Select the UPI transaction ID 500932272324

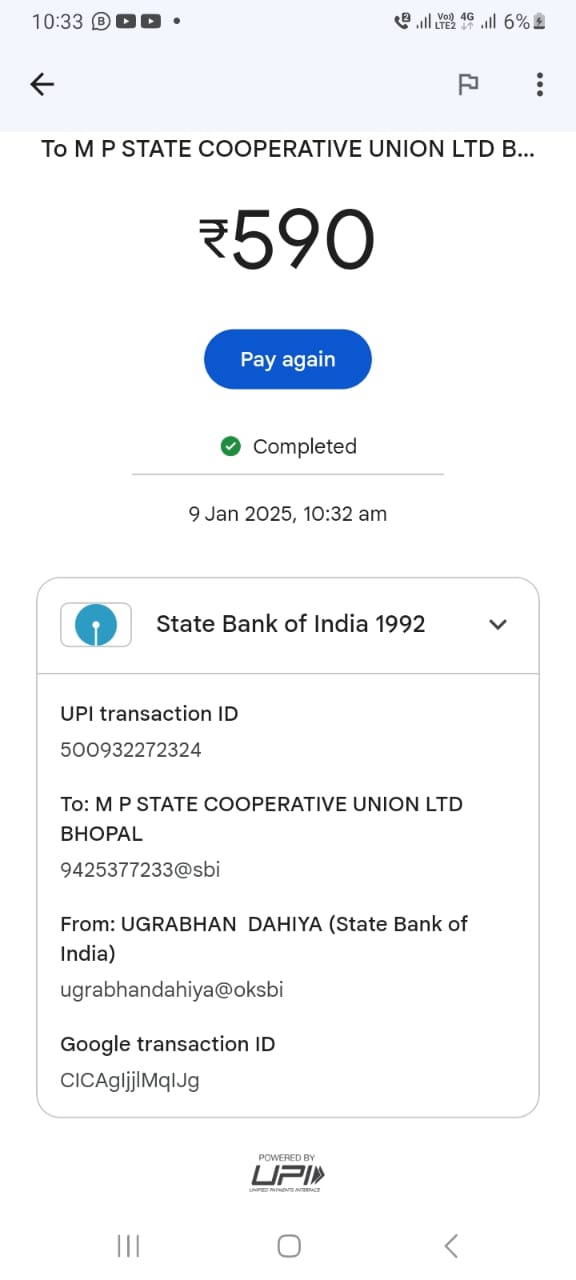pyautogui.click(x=131, y=750)
